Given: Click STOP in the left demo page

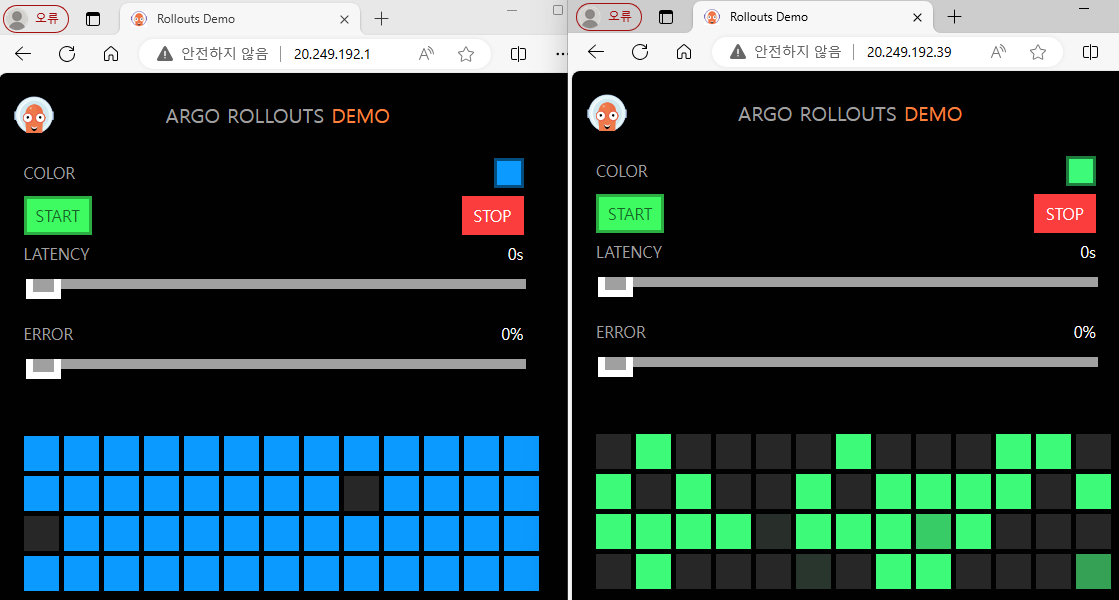Looking at the screenshot, I should tap(492, 215).
